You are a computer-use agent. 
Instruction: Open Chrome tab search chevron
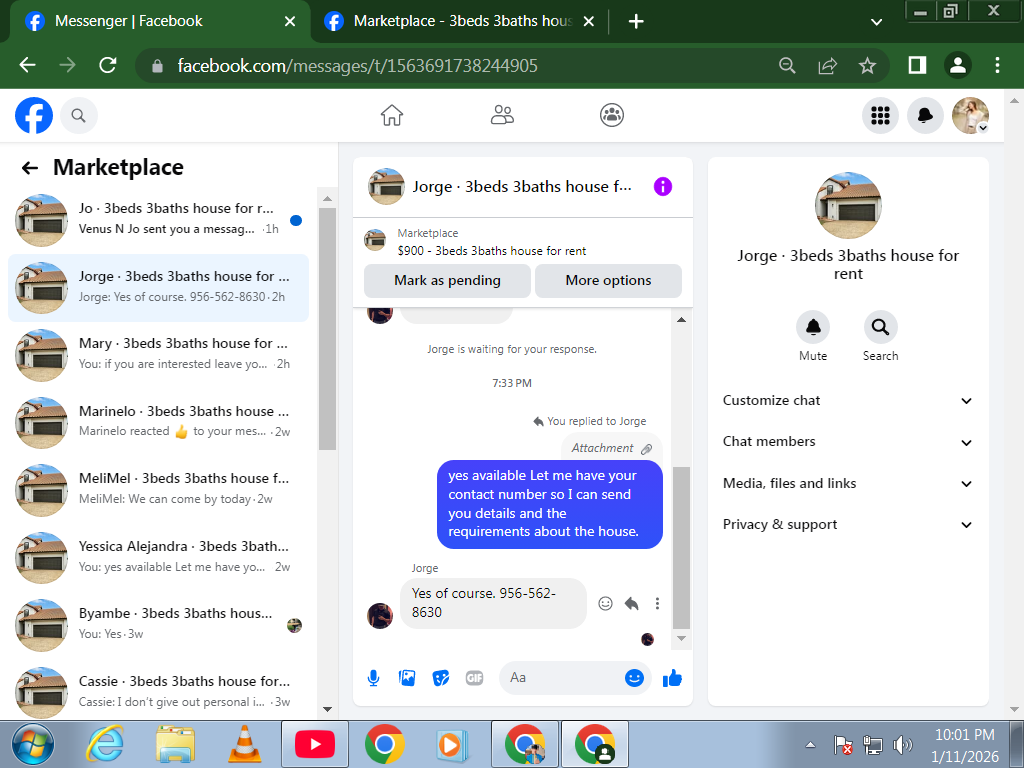[x=876, y=22]
